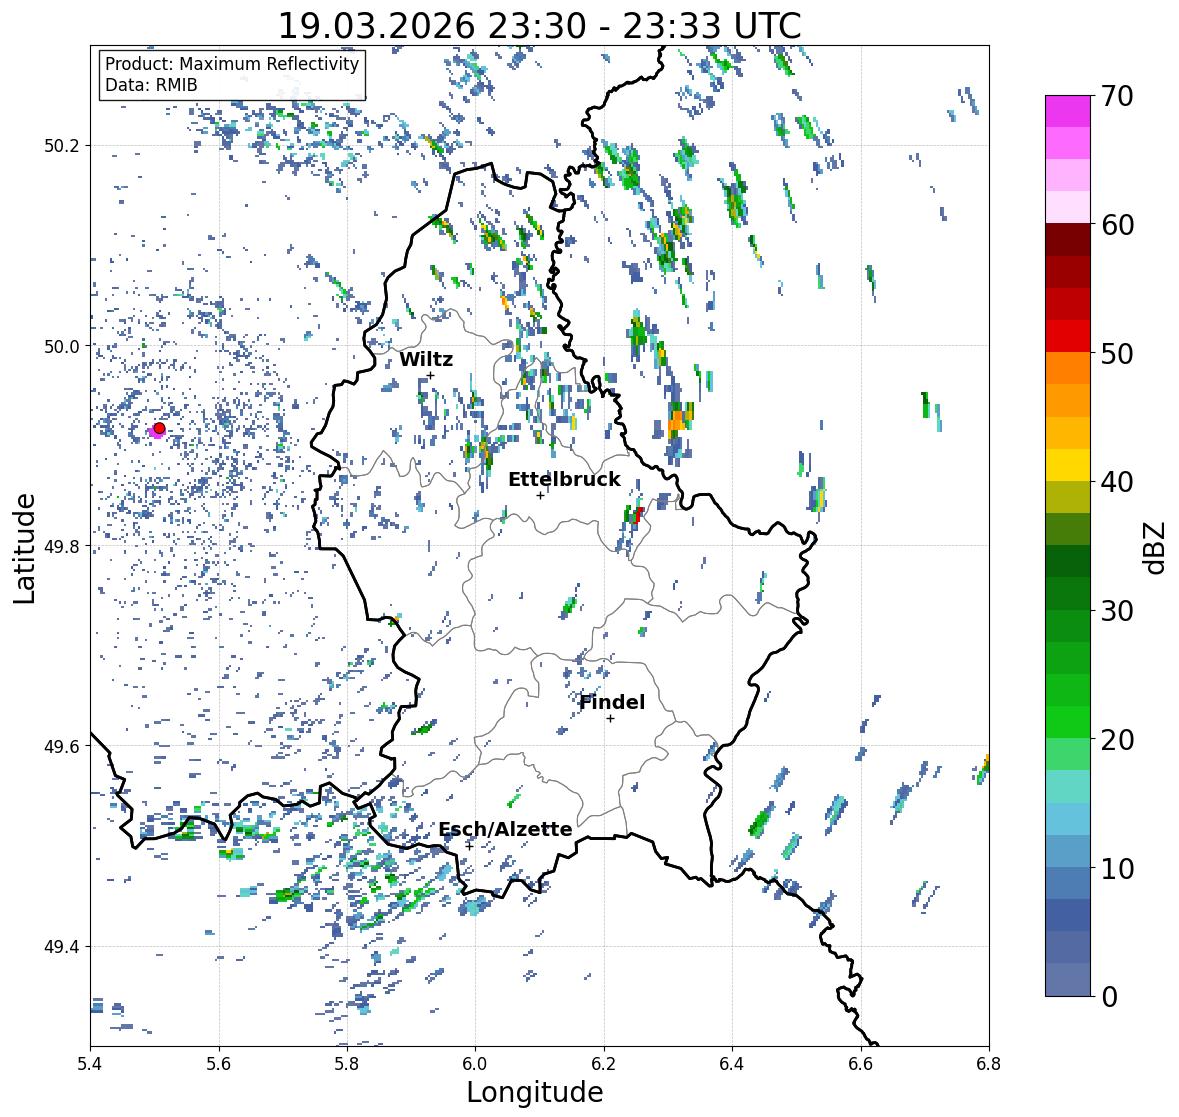1179x1117 pixels.
Task: Click the Longitude axis label
Action: [x=535, y=1092]
